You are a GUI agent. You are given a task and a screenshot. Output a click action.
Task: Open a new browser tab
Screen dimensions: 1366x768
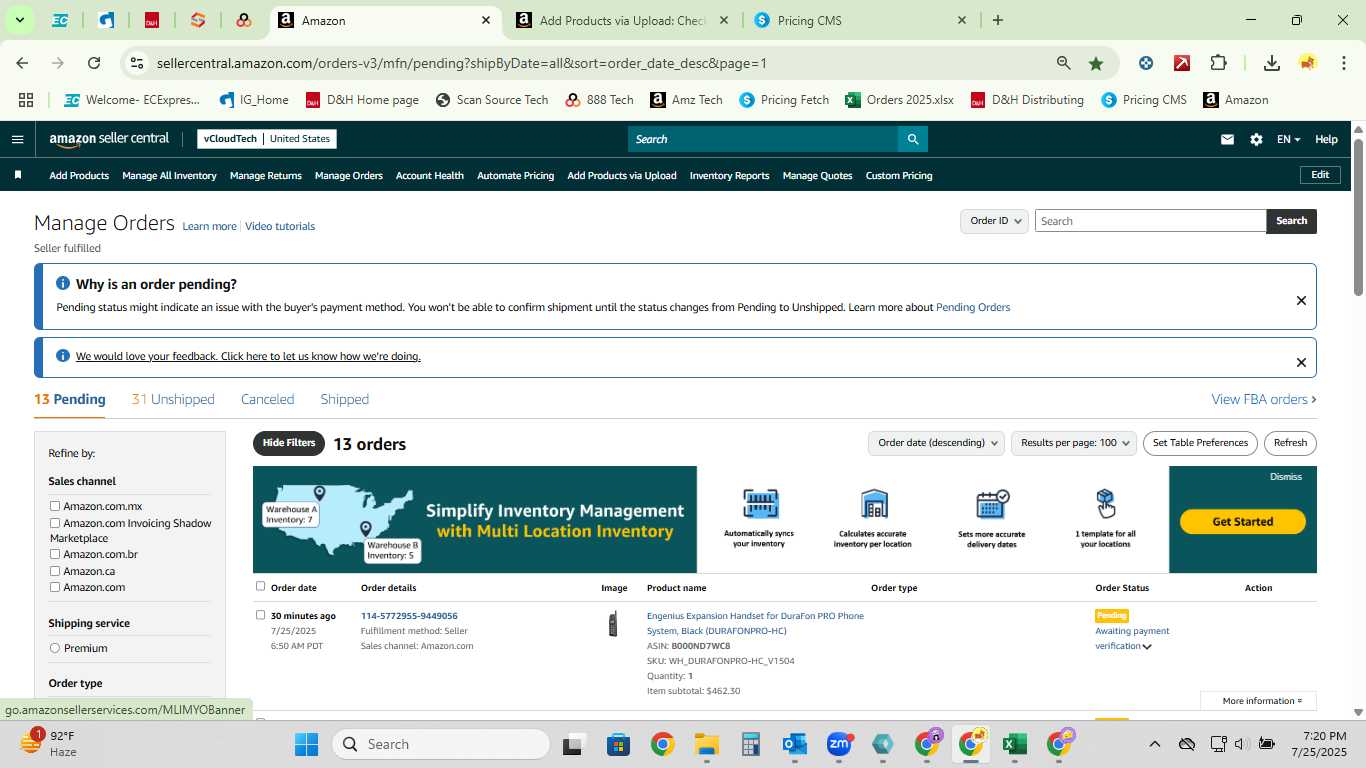click(997, 20)
